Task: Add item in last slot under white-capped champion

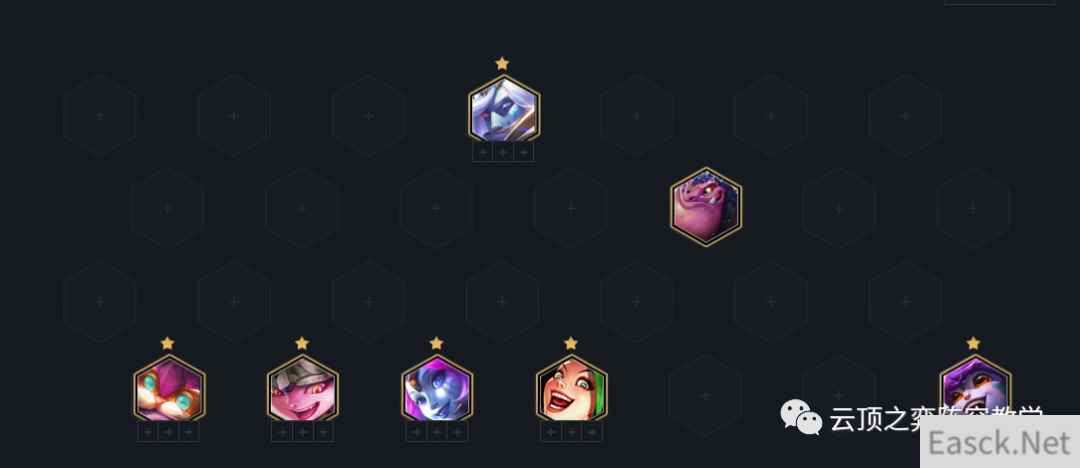Action: [324, 432]
